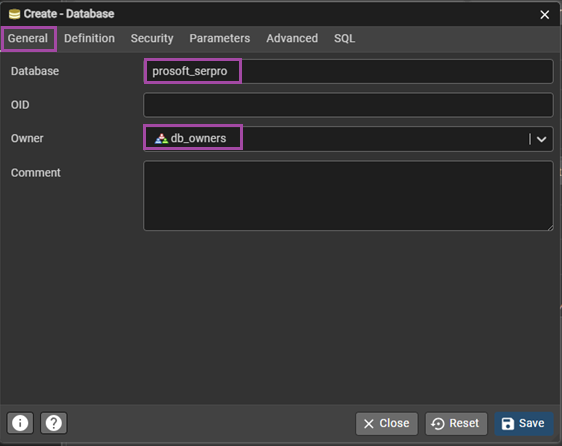Open the Security tab

tap(152, 38)
